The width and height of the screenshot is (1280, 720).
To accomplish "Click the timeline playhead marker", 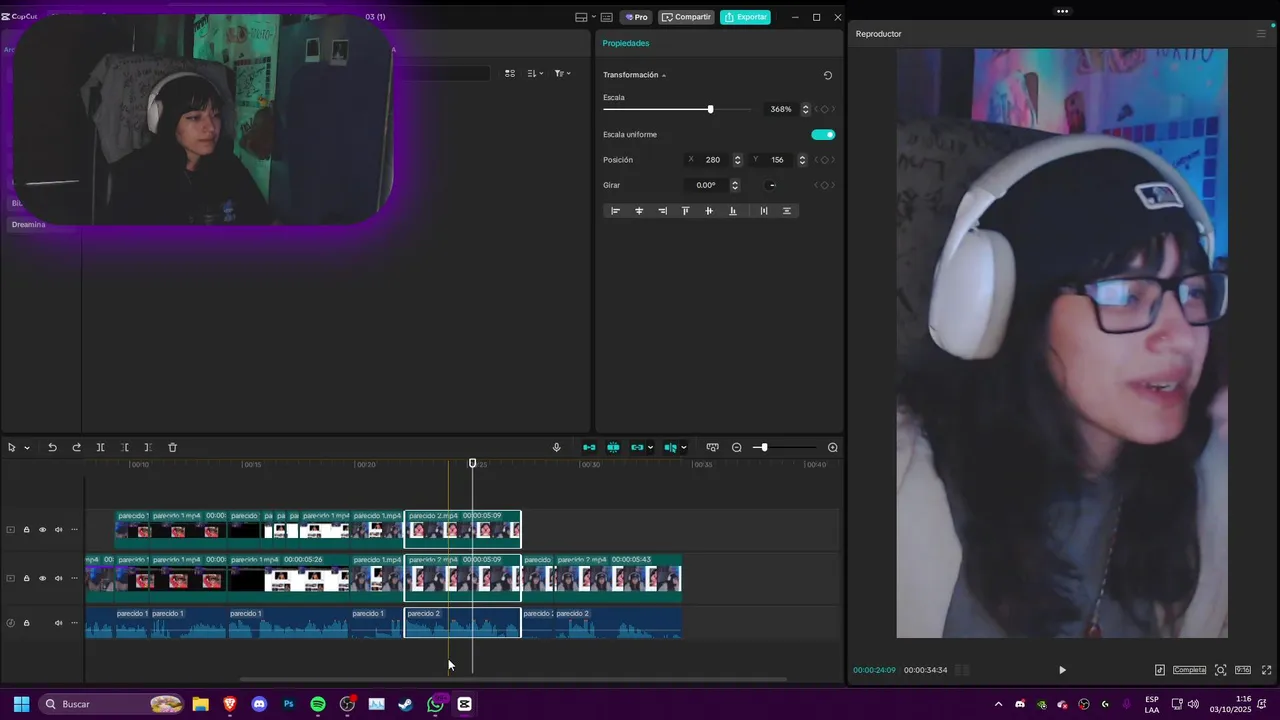I will click(x=473, y=463).
